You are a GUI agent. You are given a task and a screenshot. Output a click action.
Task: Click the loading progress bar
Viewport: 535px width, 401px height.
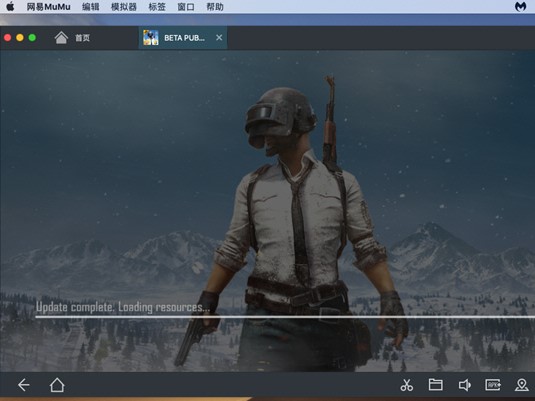(285, 317)
